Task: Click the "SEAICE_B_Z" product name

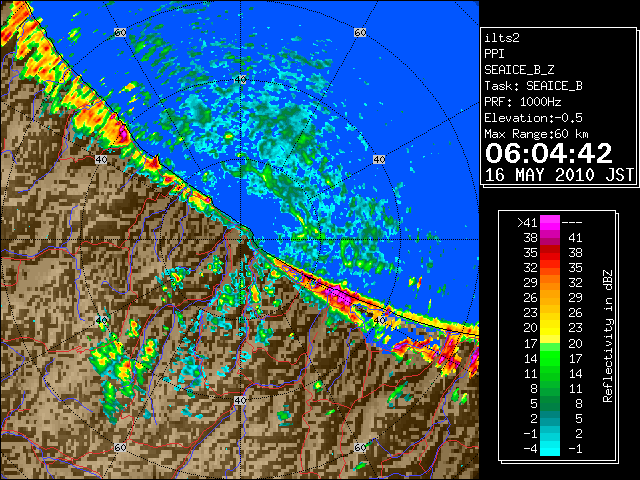Action: pyautogui.click(x=519, y=70)
